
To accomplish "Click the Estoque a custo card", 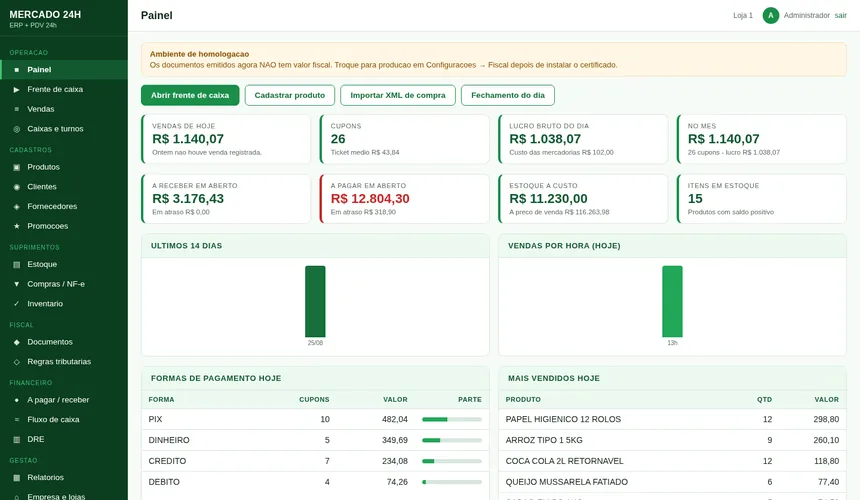I will click(x=583, y=199).
